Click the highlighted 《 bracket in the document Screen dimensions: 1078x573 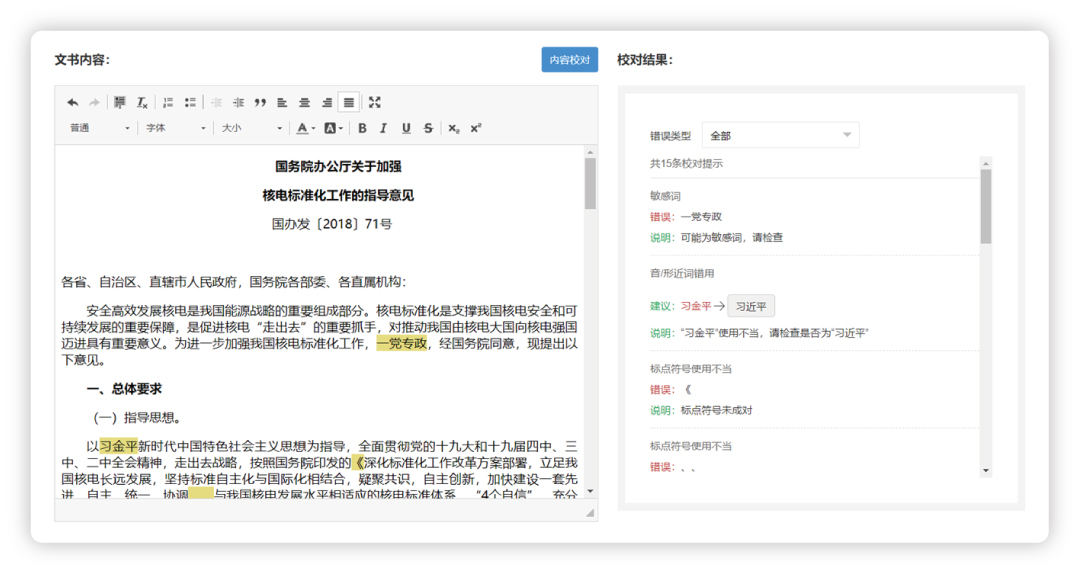(x=358, y=462)
